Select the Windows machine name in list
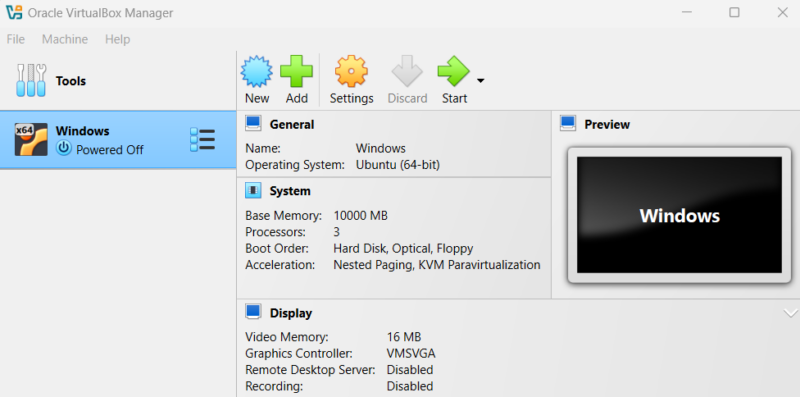Viewport: 800px width, 397px height. pyautogui.click(x=82, y=131)
